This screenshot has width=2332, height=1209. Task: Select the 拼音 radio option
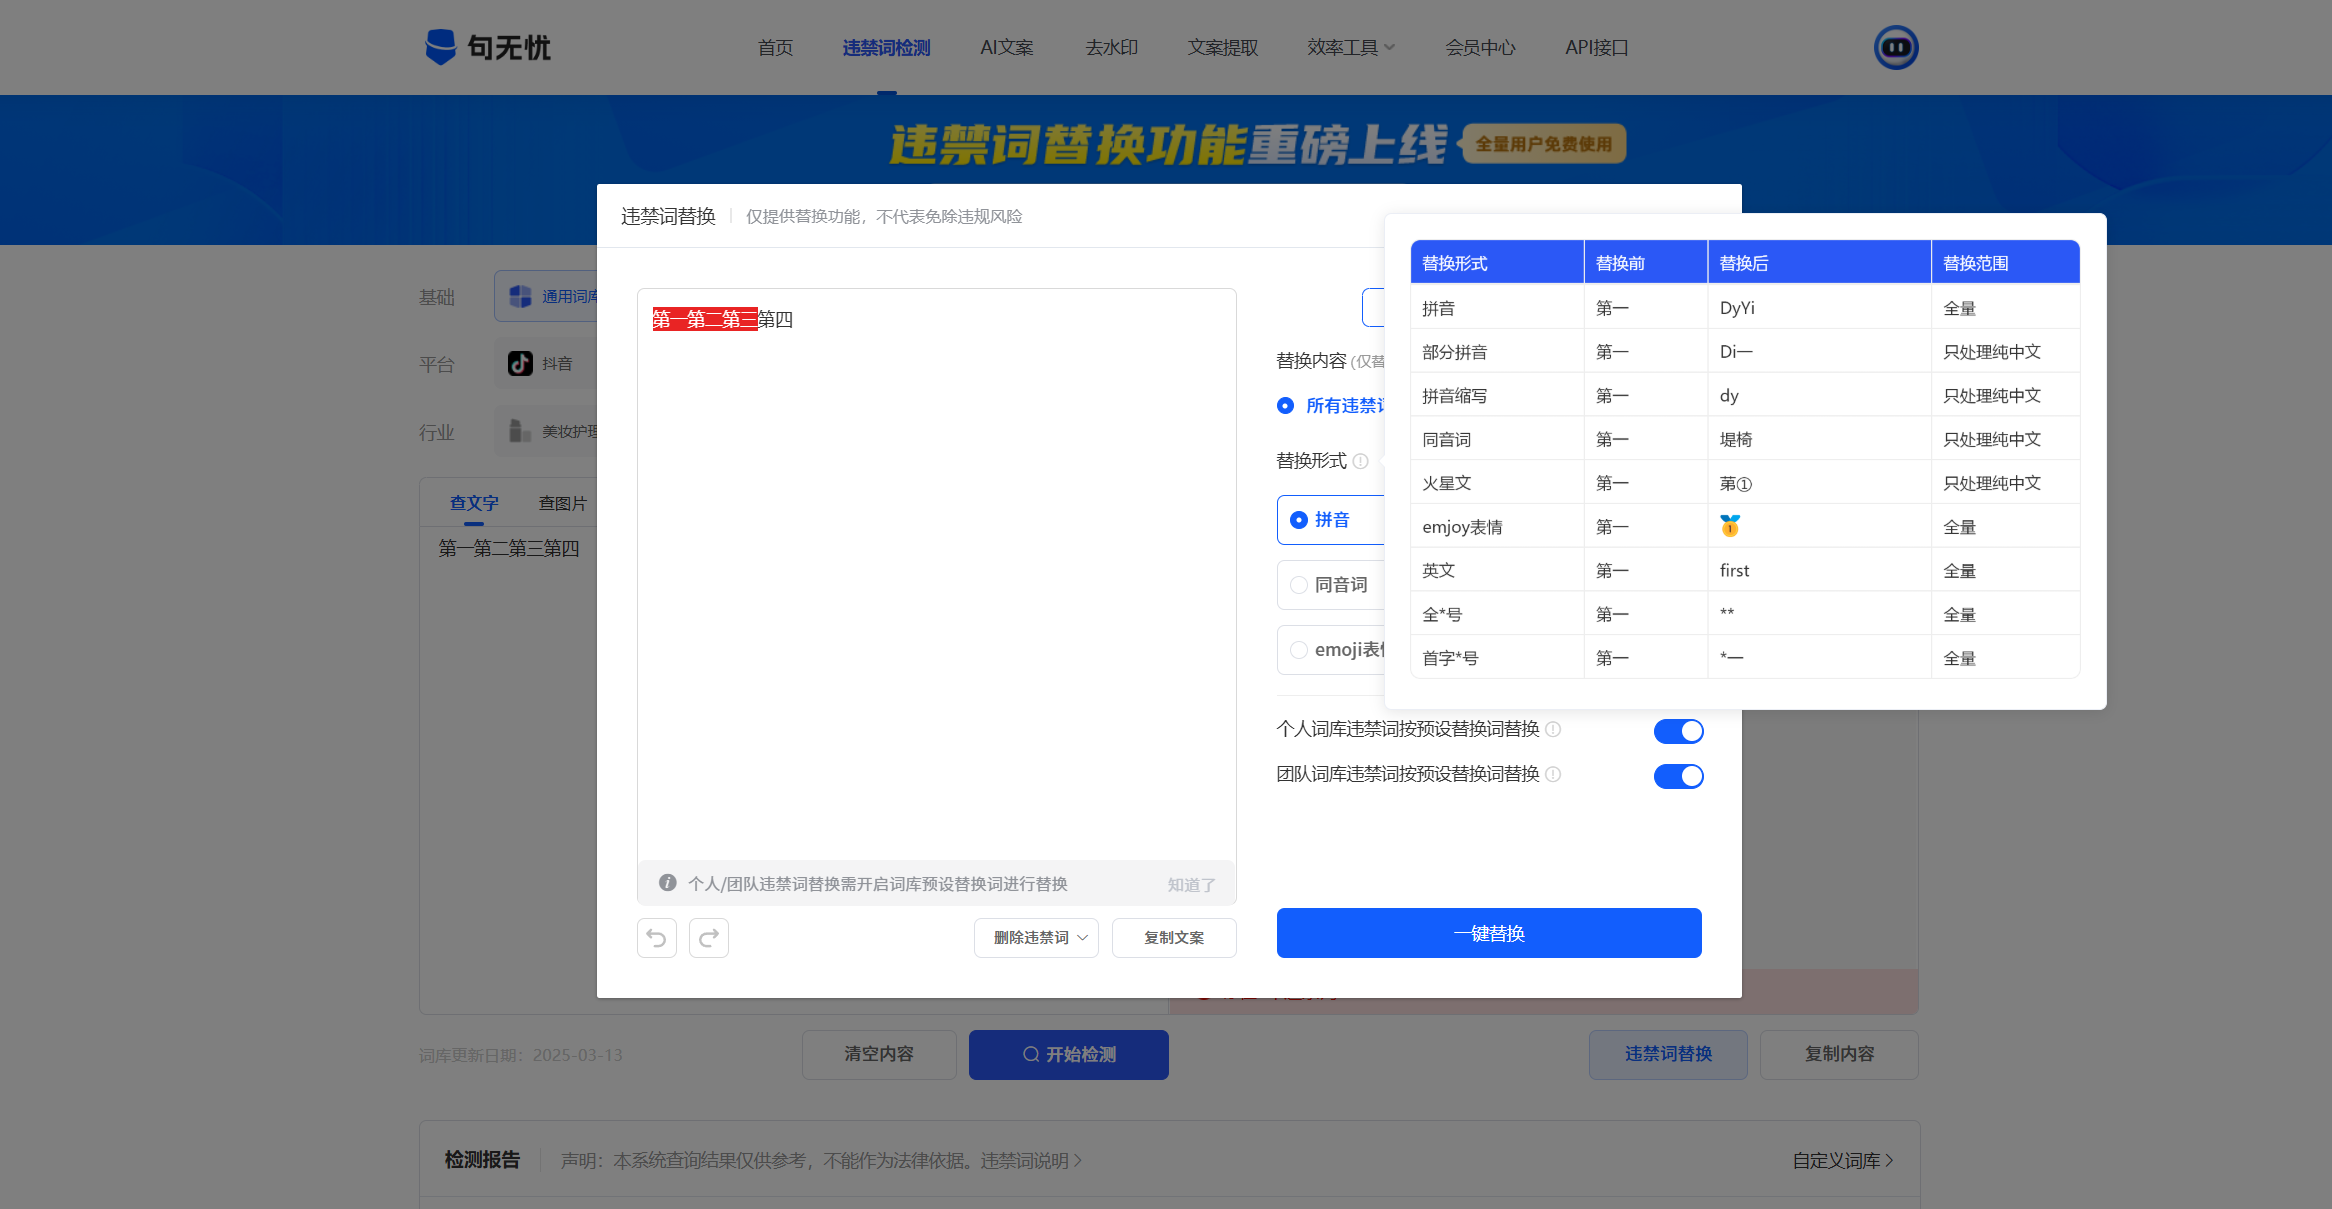point(1299,520)
